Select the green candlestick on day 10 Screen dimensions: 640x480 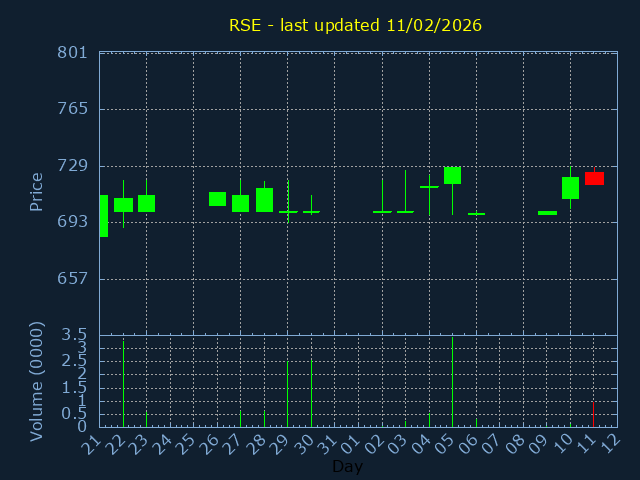(570, 188)
